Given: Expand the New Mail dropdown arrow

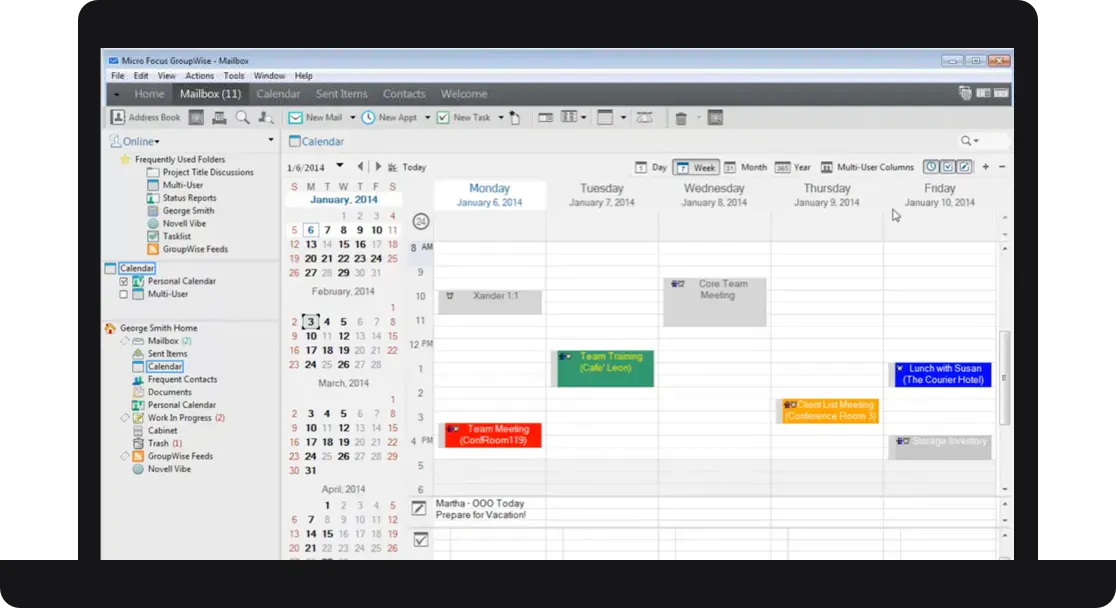Looking at the screenshot, I should (352, 117).
